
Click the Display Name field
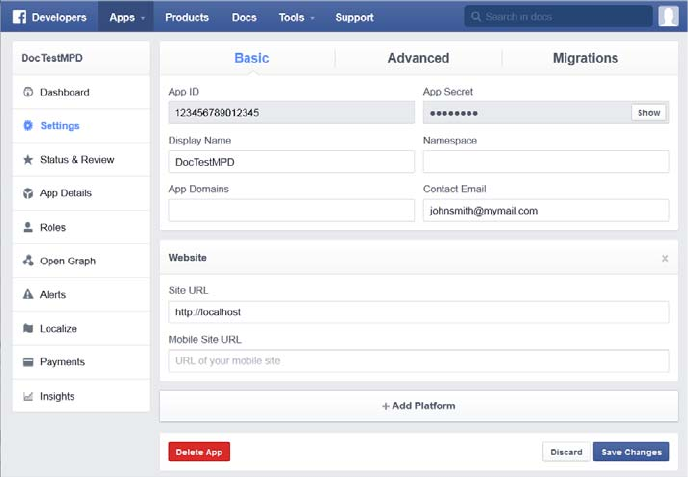tap(291, 161)
